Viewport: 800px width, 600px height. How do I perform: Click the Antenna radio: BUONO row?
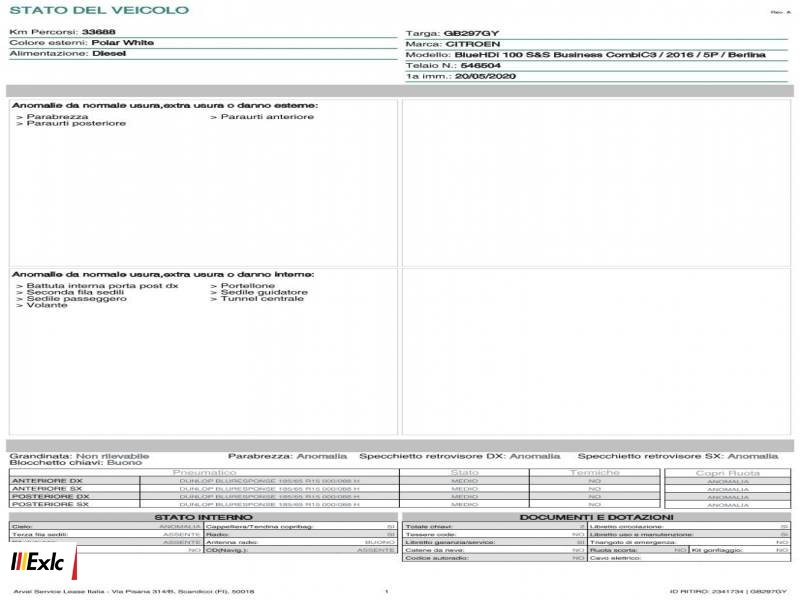pyautogui.click(x=301, y=542)
